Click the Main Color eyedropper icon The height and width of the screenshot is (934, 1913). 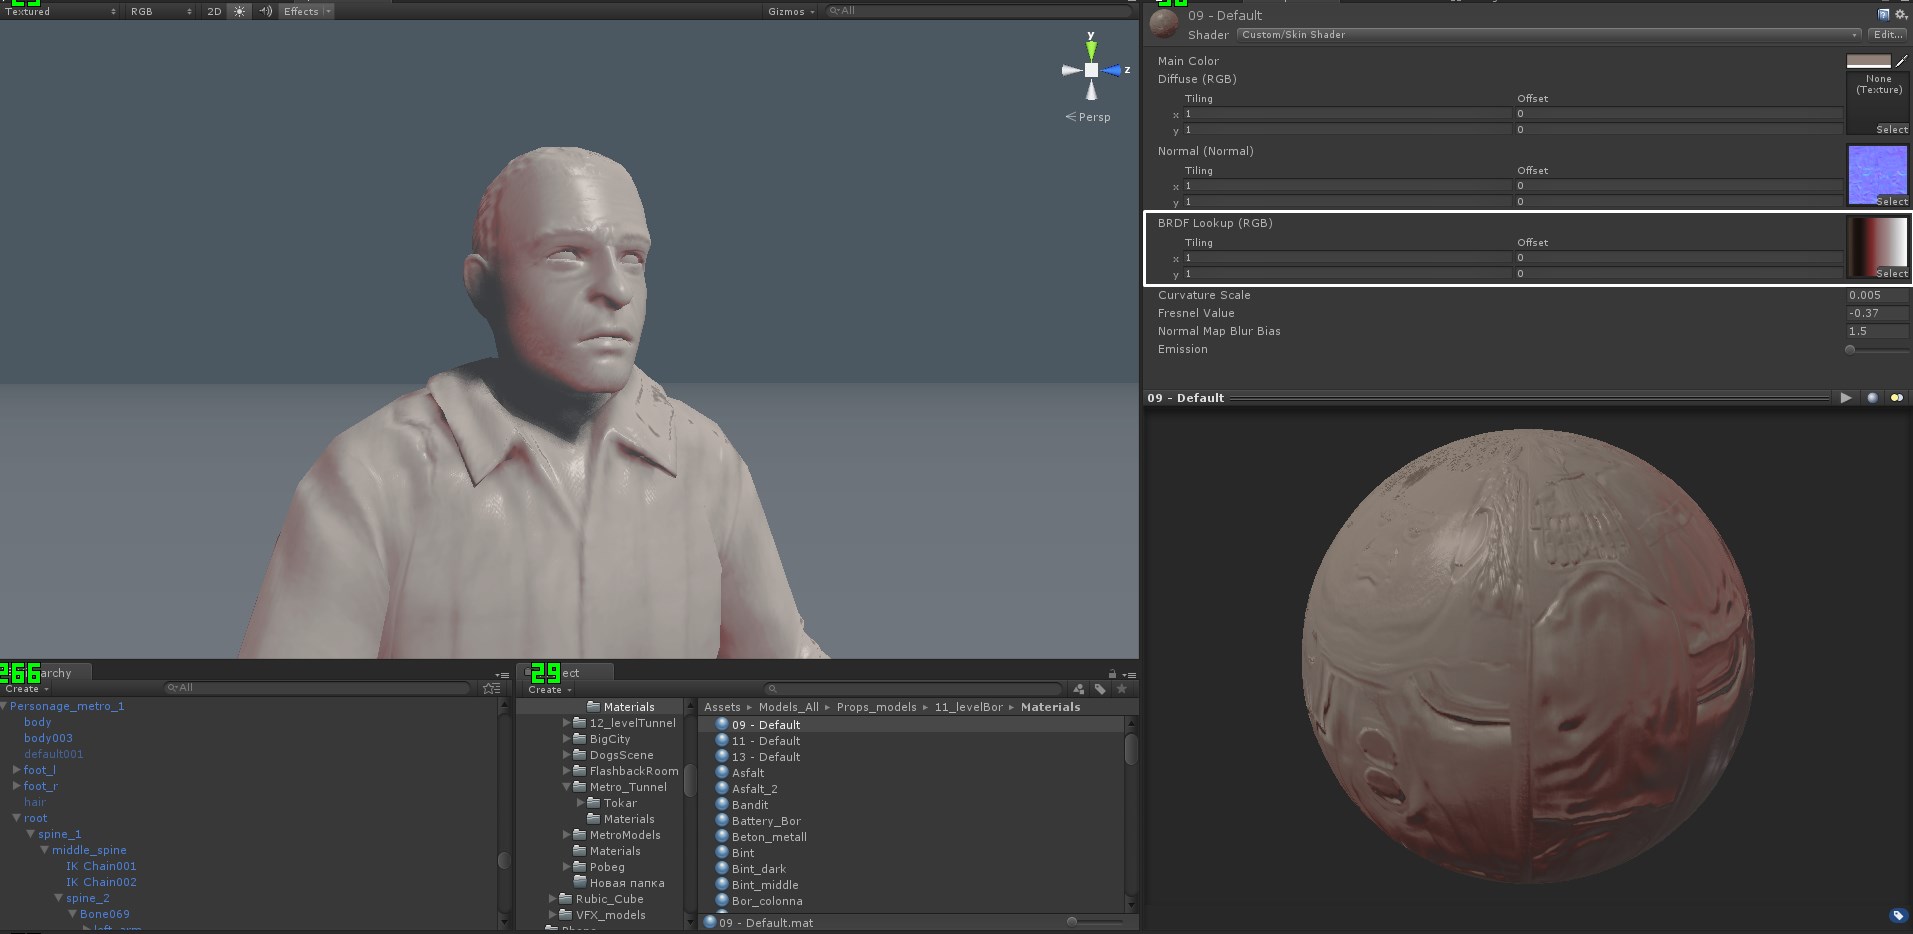coord(1901,61)
